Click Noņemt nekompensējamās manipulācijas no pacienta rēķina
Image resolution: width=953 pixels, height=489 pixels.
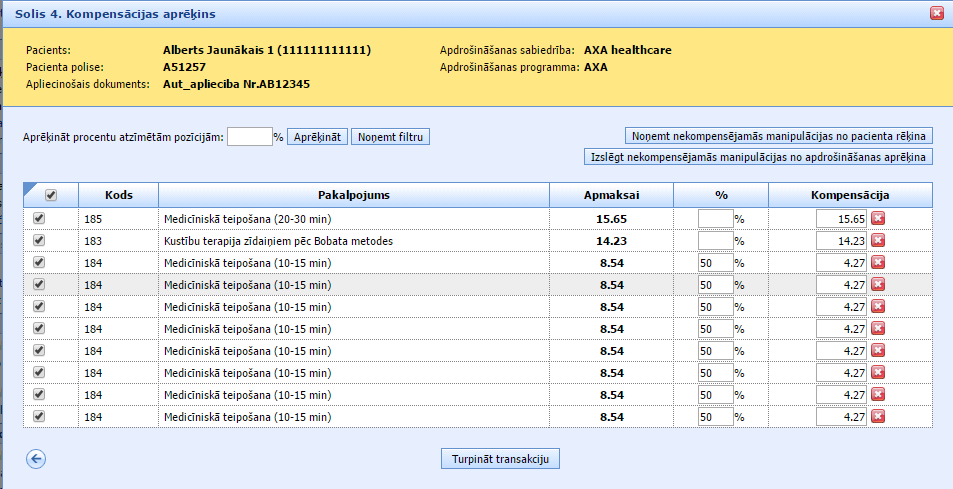point(778,136)
